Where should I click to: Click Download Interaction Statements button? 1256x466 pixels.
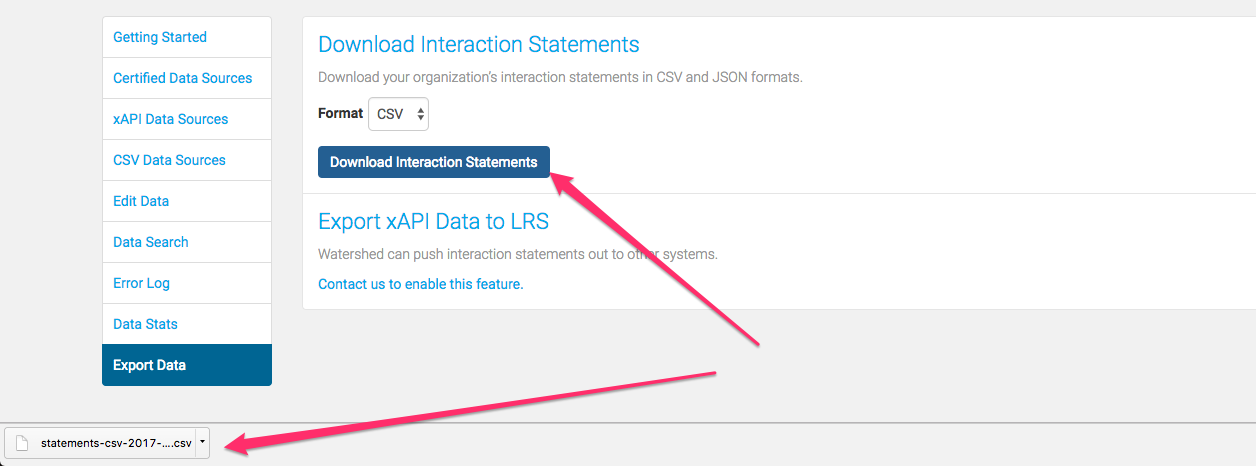point(434,162)
